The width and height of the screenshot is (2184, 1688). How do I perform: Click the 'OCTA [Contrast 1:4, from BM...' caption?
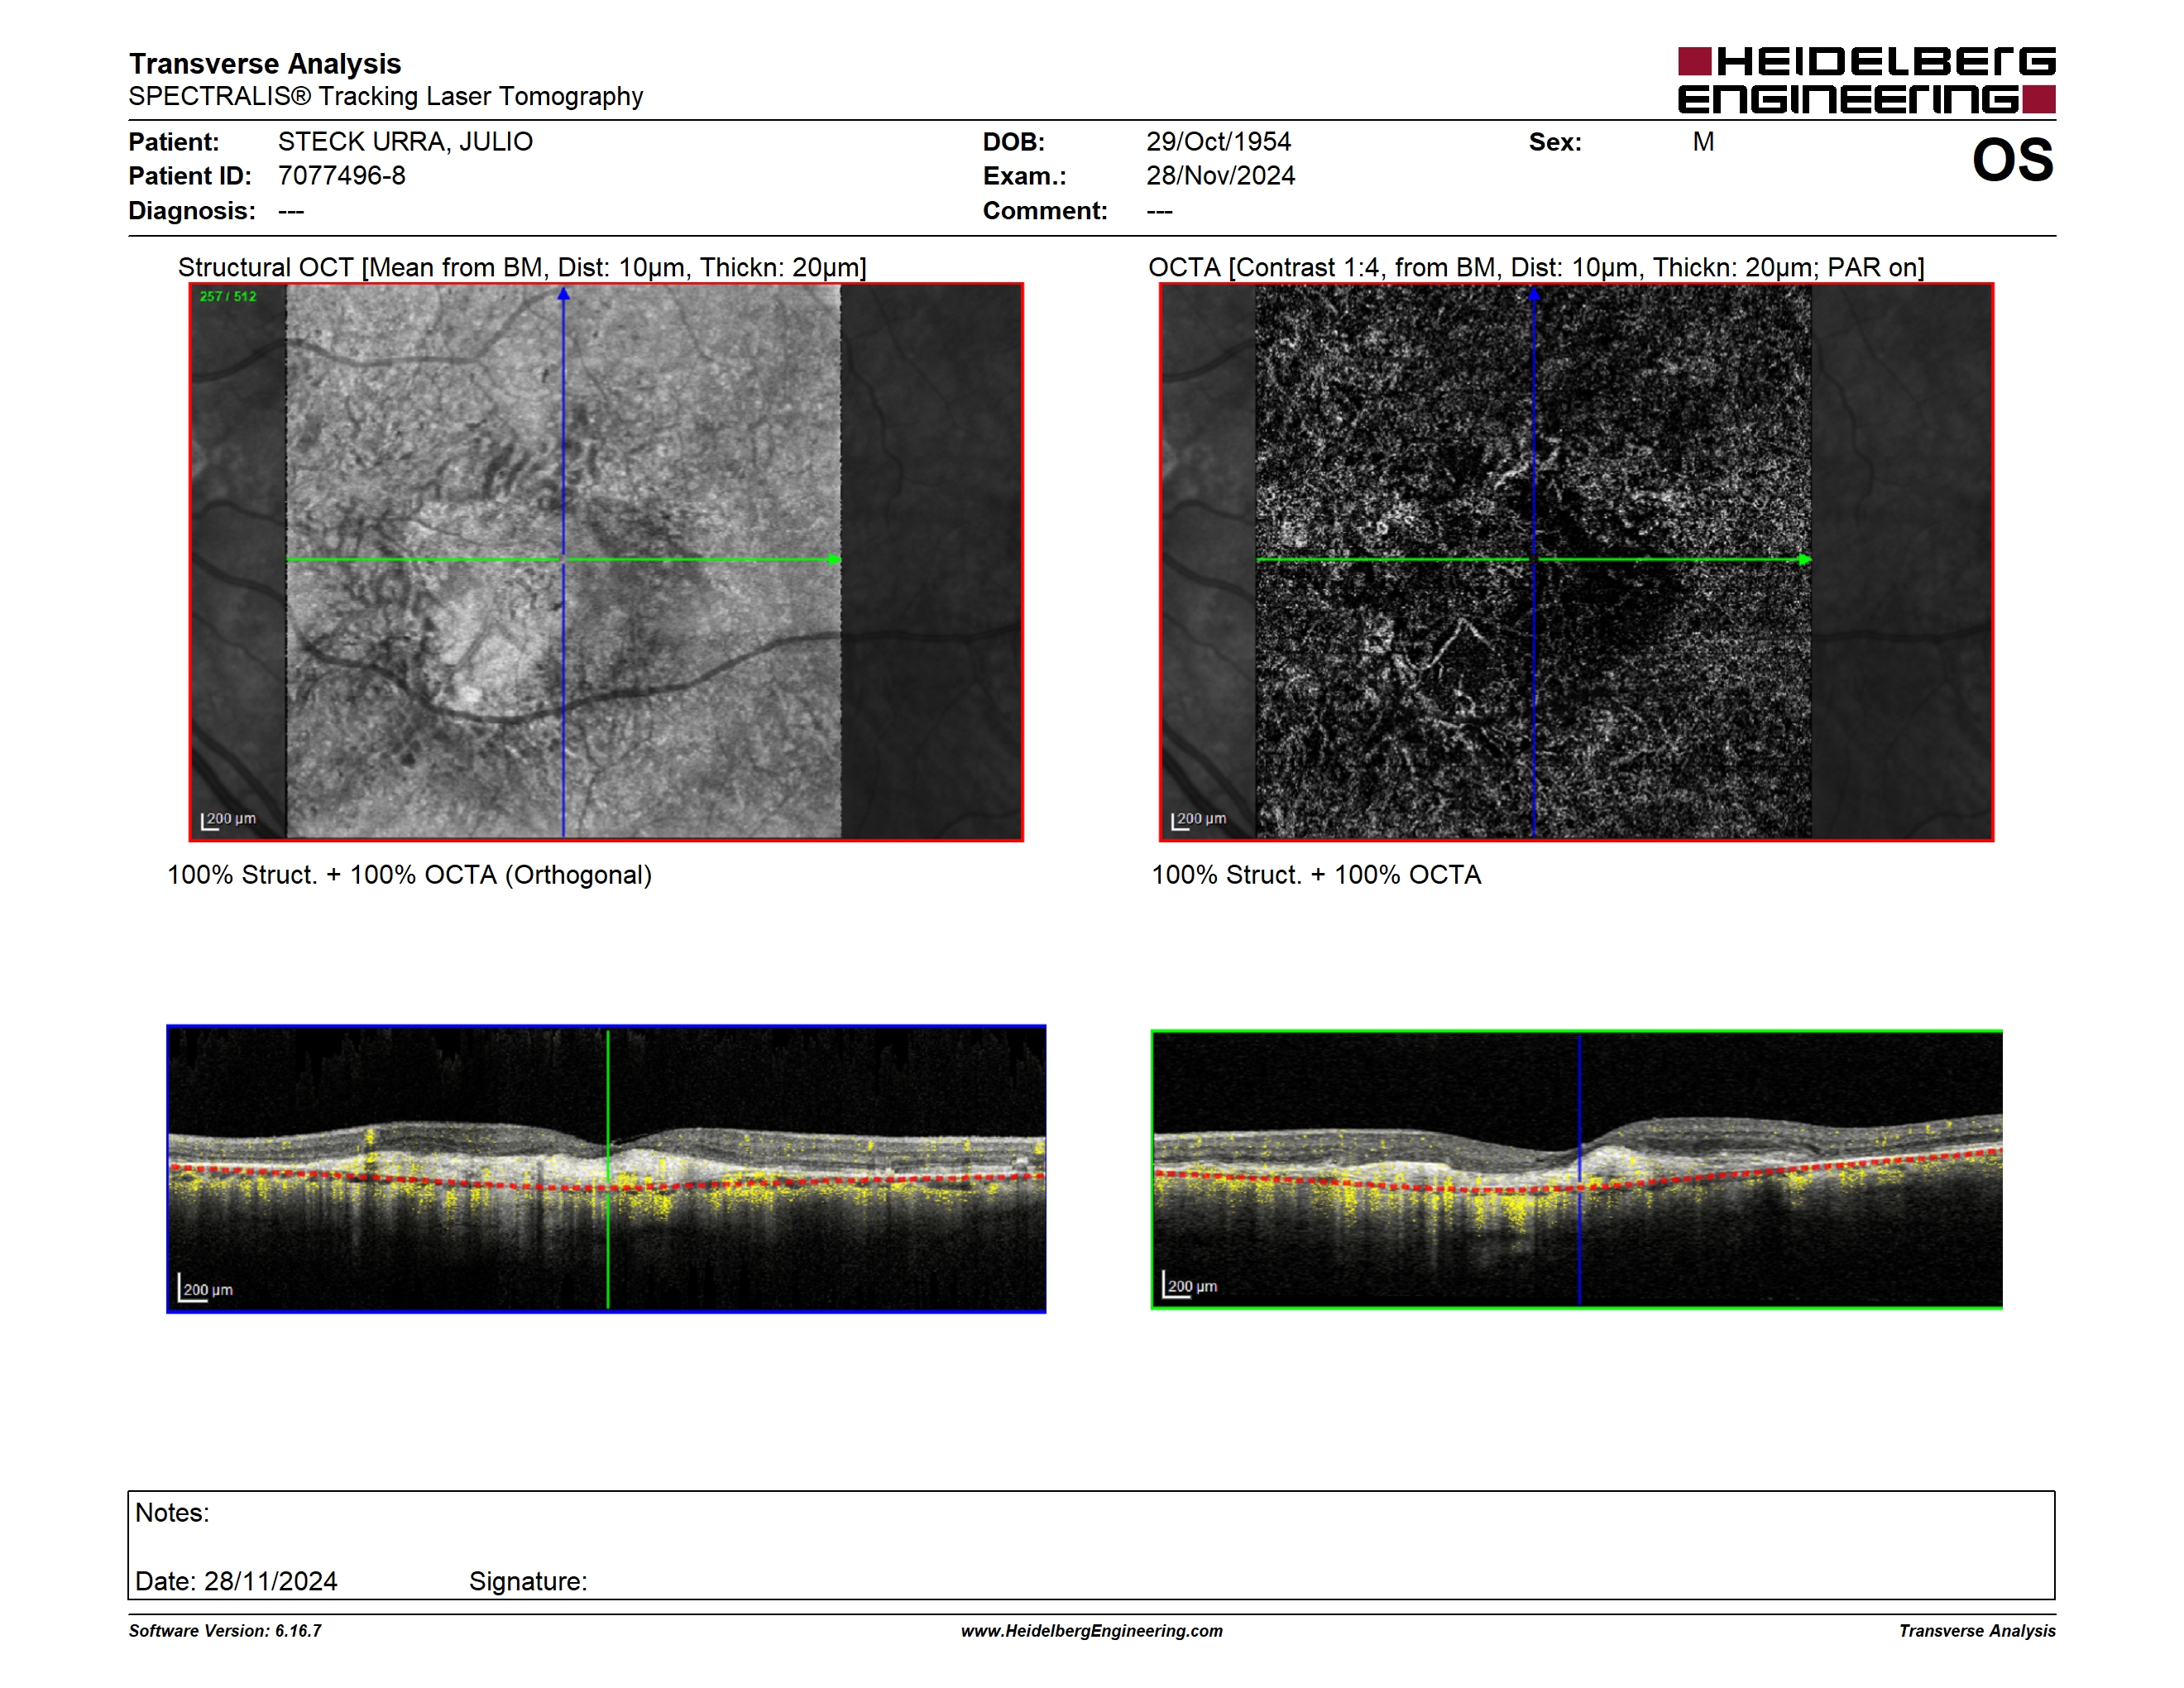tap(1536, 267)
